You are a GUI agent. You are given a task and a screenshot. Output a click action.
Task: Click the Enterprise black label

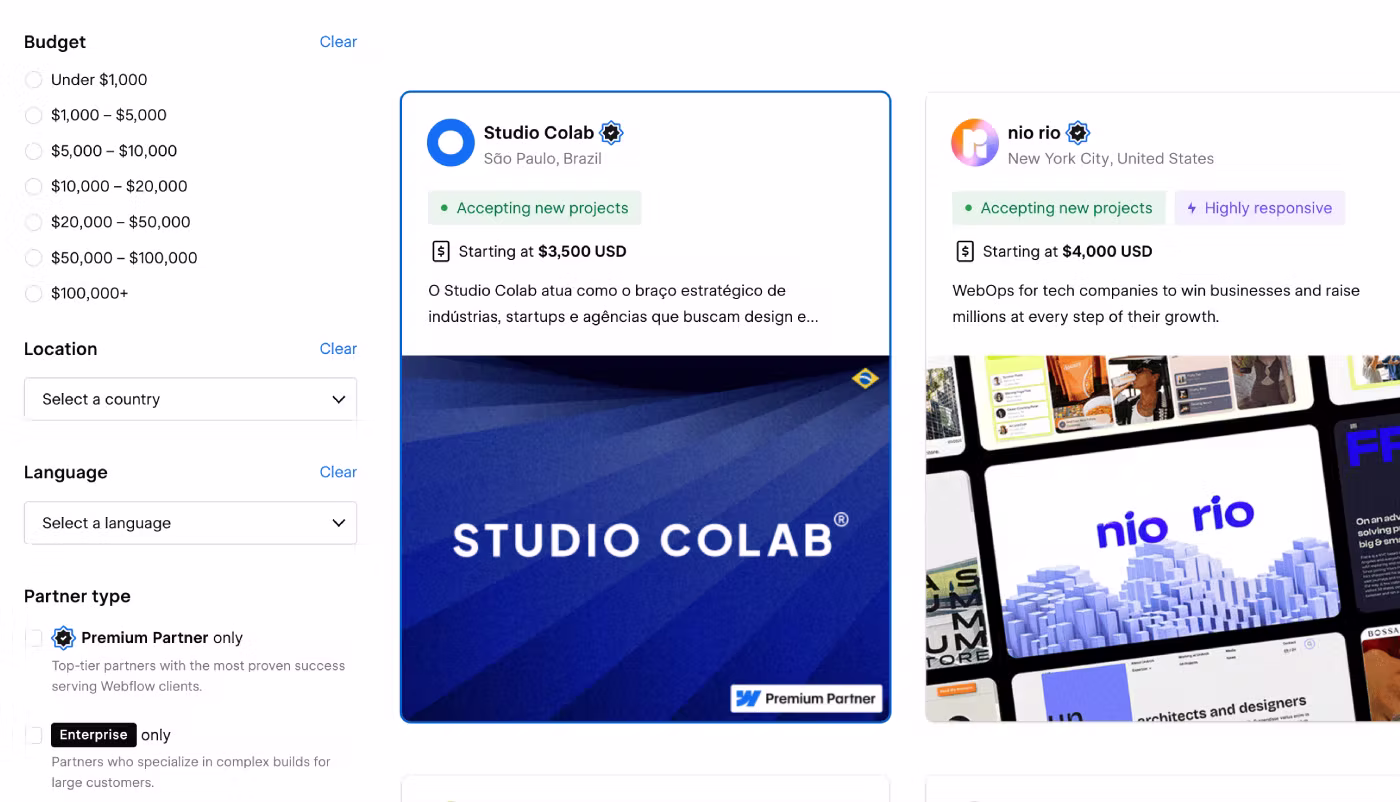93,735
